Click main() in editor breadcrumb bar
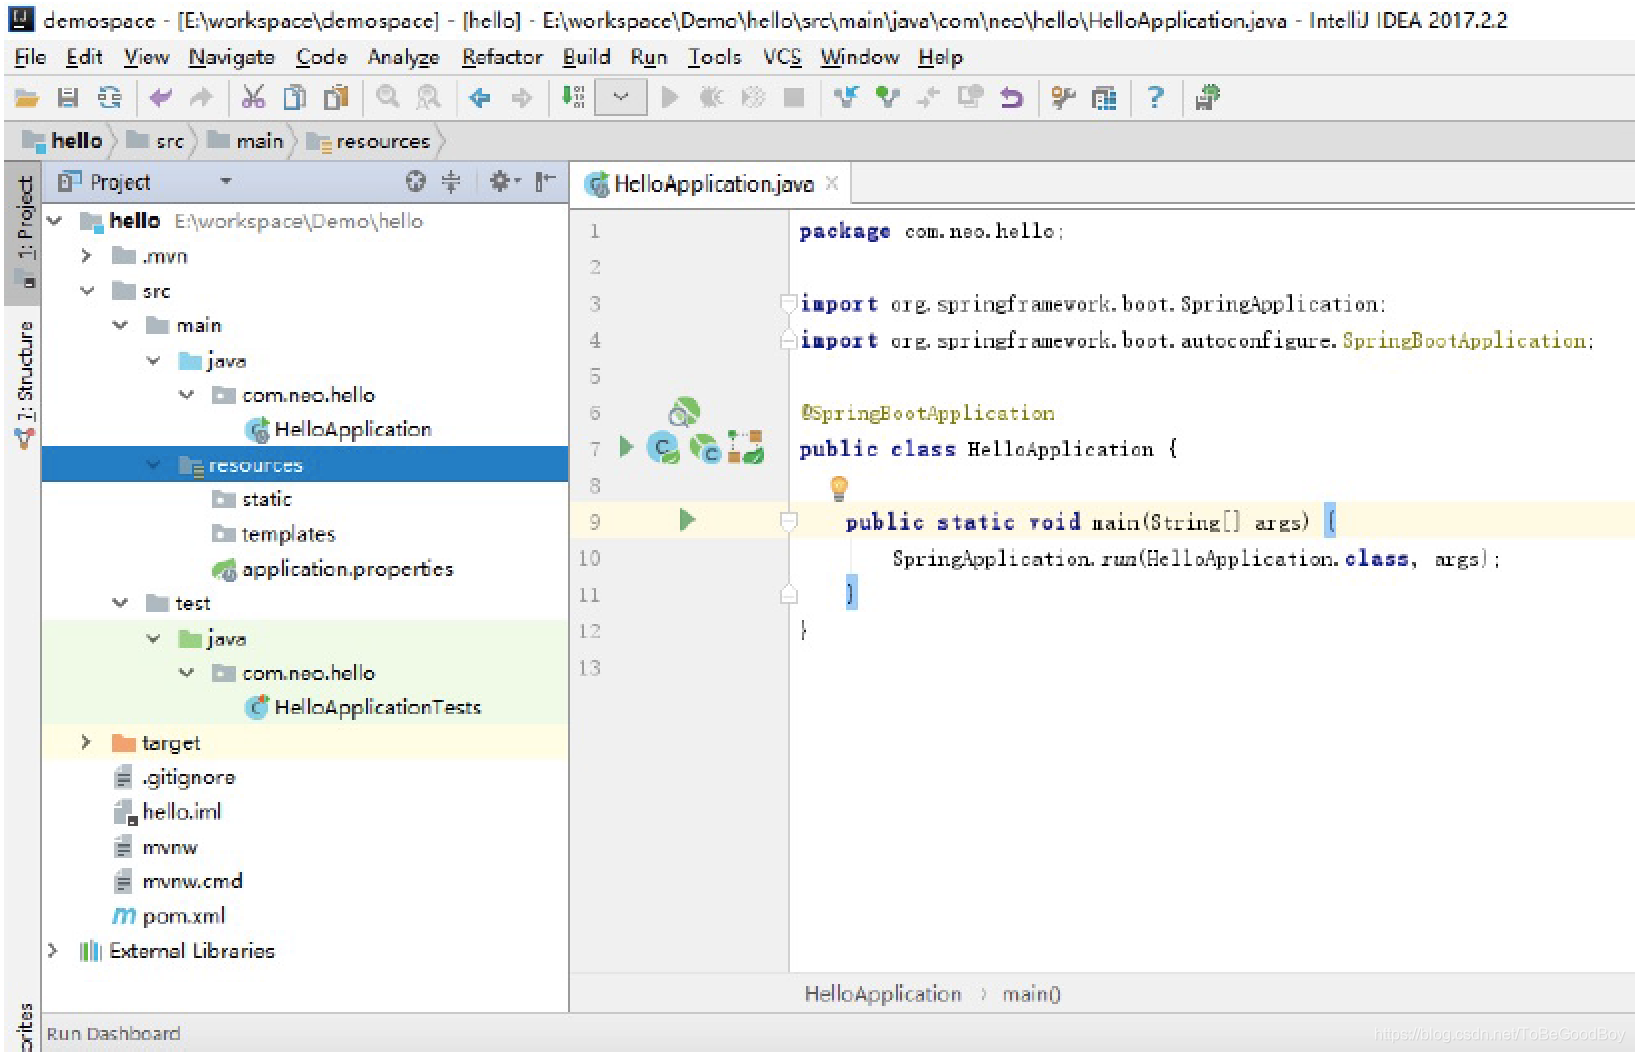Viewport: 1635px width, 1053px height. tap(1031, 994)
